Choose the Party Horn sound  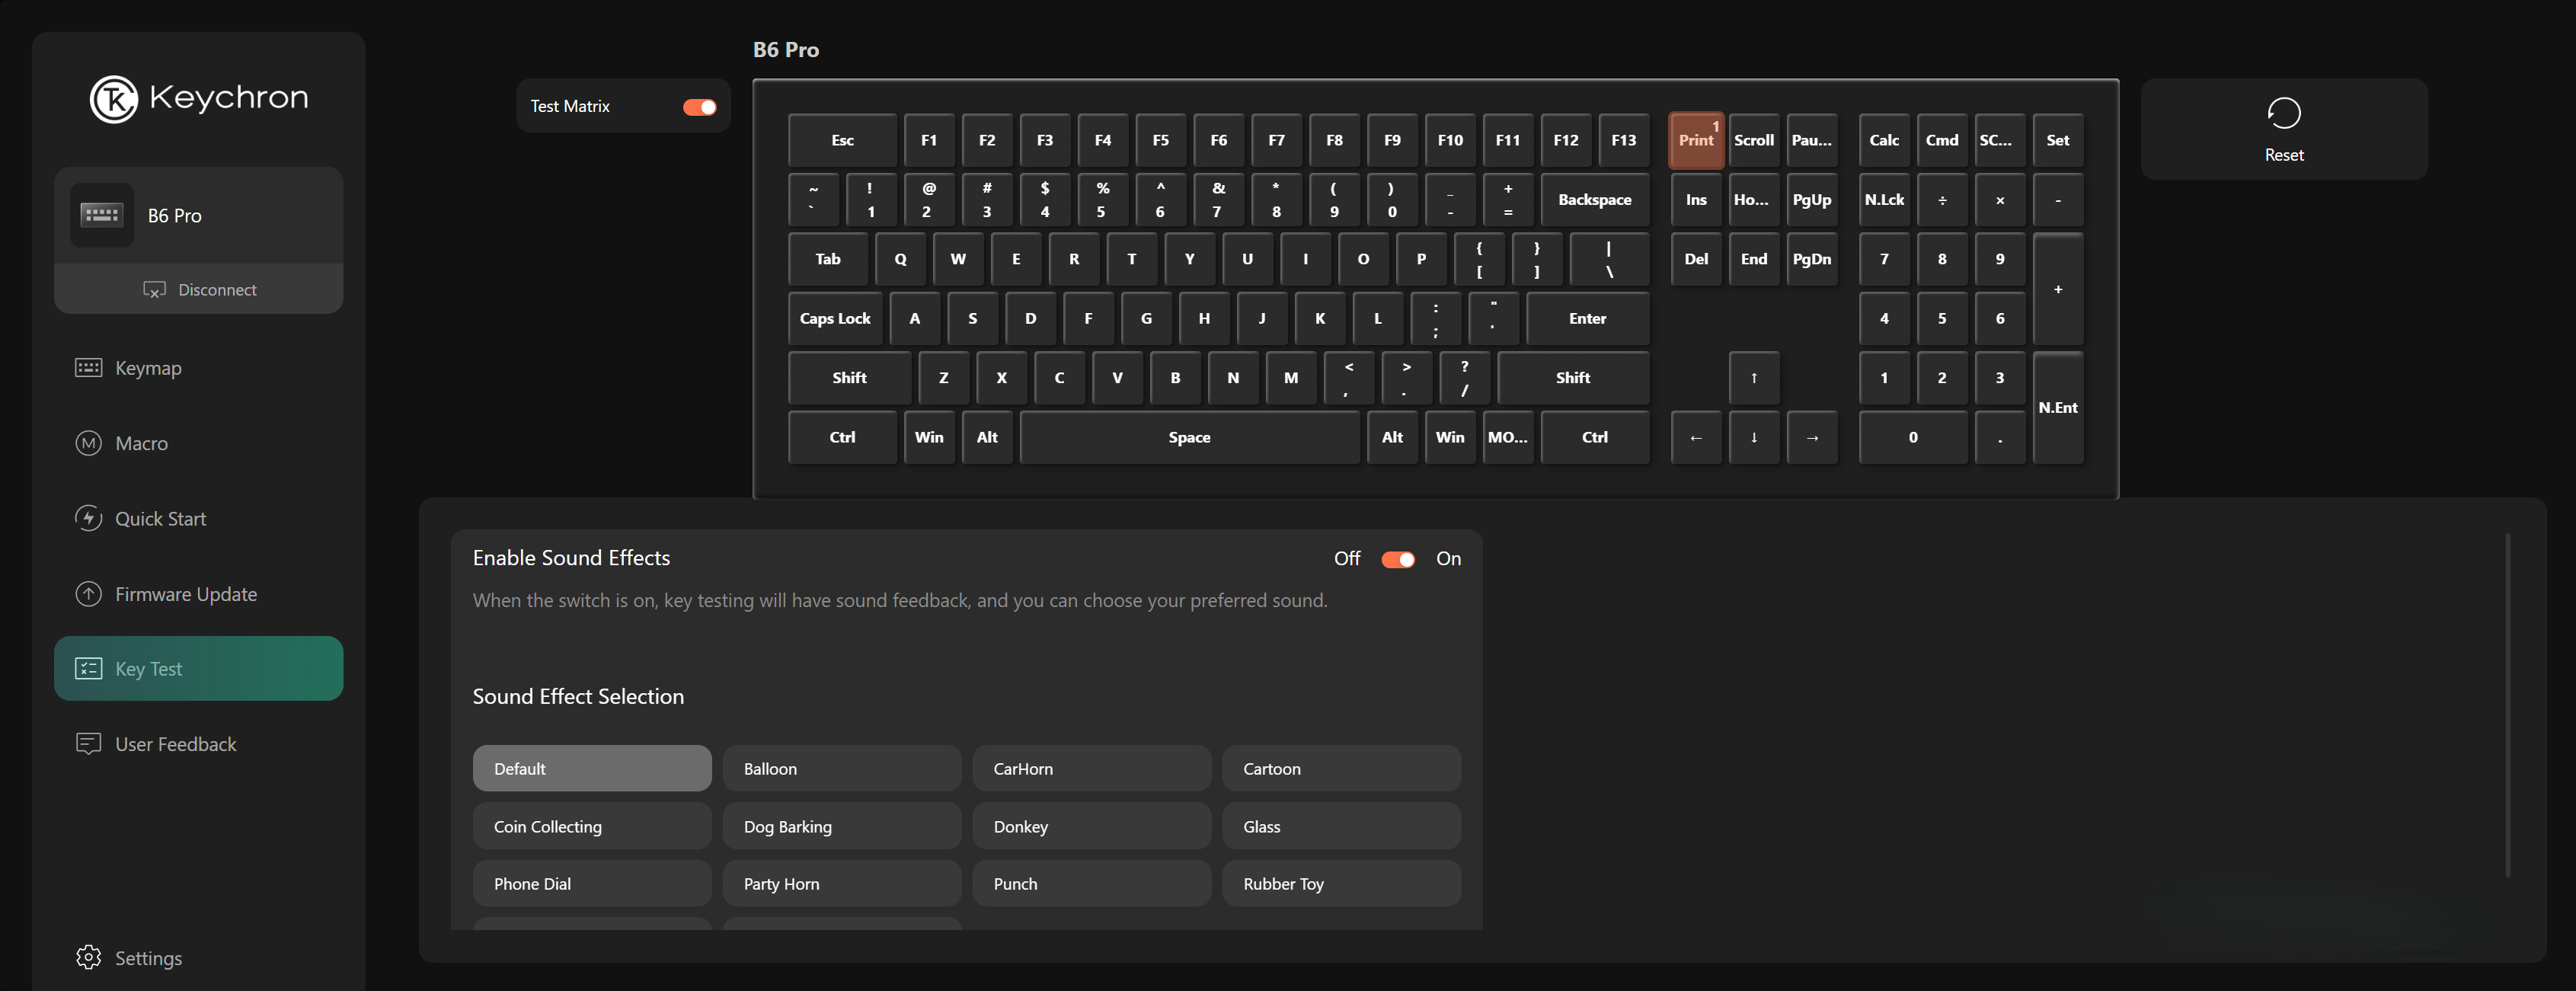tap(842, 883)
